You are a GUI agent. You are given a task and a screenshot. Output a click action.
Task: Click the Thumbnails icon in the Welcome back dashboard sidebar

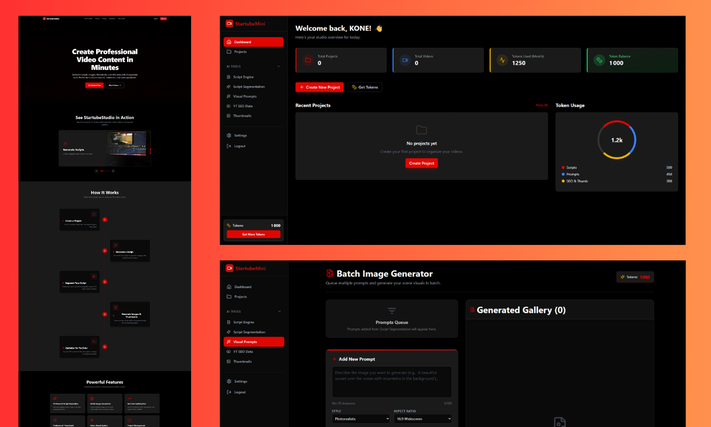pyautogui.click(x=229, y=116)
